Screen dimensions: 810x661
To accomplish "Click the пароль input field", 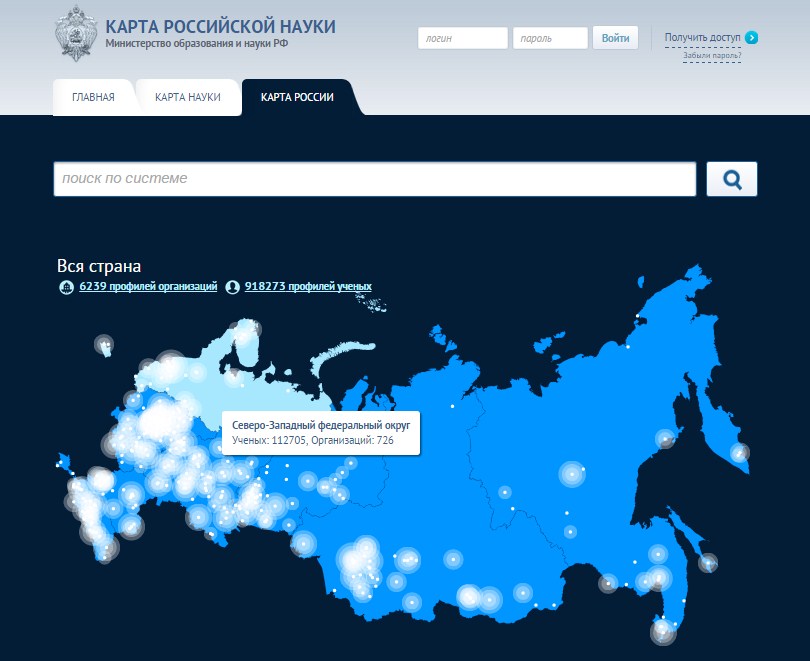I will (x=549, y=38).
